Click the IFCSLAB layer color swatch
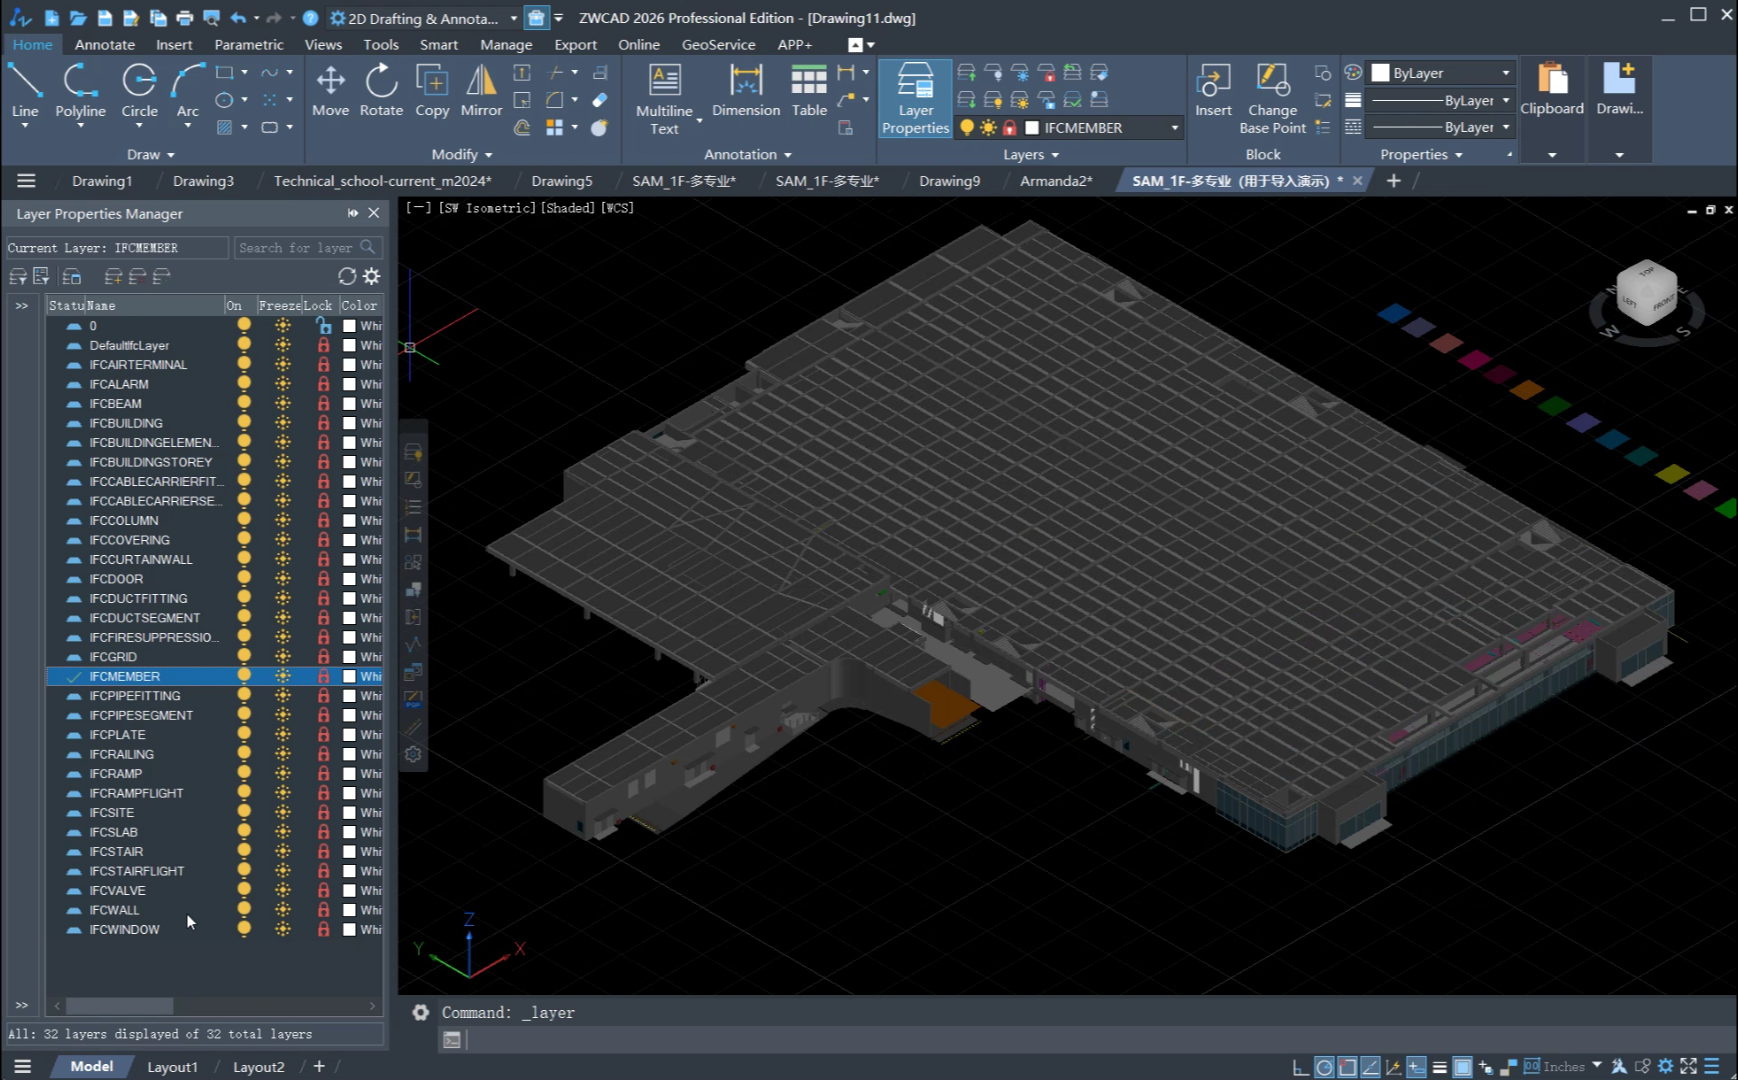The image size is (1738, 1080). click(349, 832)
